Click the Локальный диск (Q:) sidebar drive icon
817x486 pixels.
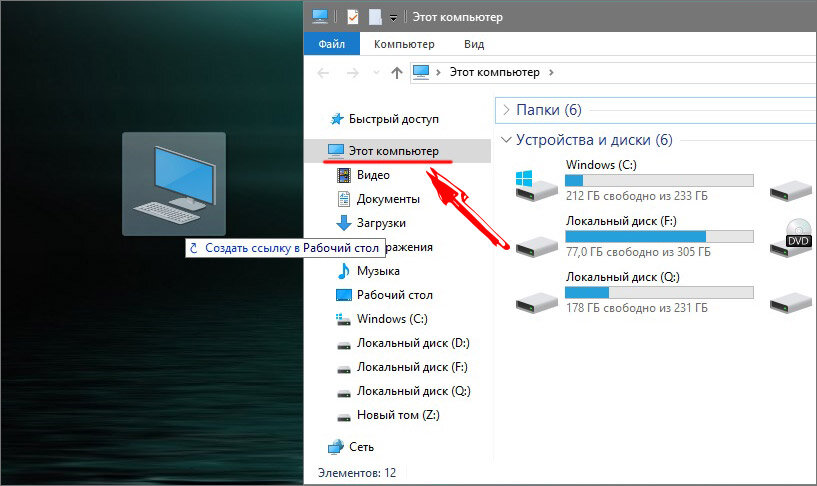click(x=344, y=393)
